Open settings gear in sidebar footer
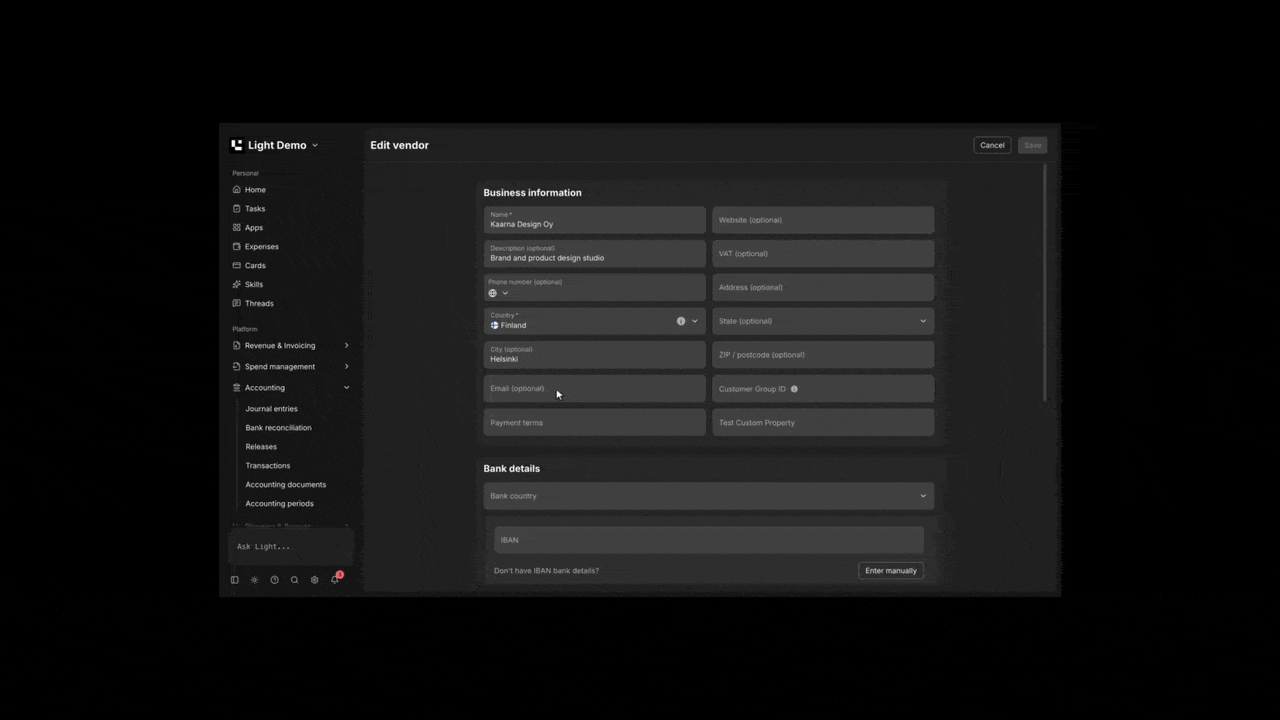This screenshot has height=720, width=1280. coord(314,580)
